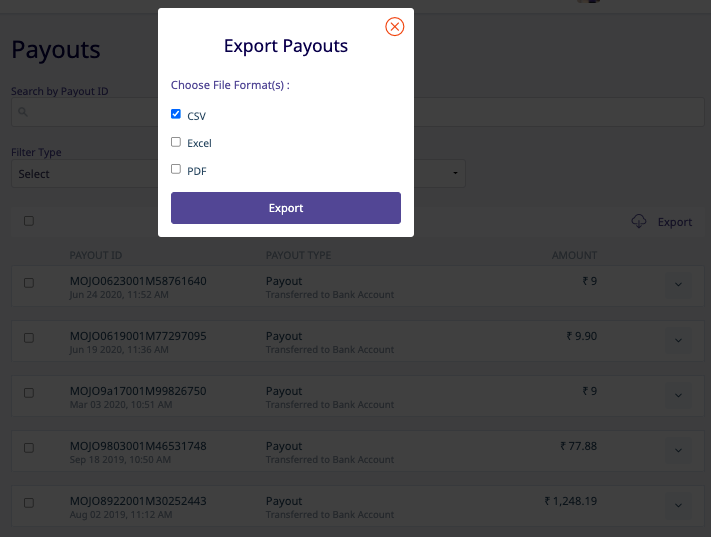This screenshot has width=711, height=537.
Task: Uncheck the CSV format checkbox
Action: [176, 114]
